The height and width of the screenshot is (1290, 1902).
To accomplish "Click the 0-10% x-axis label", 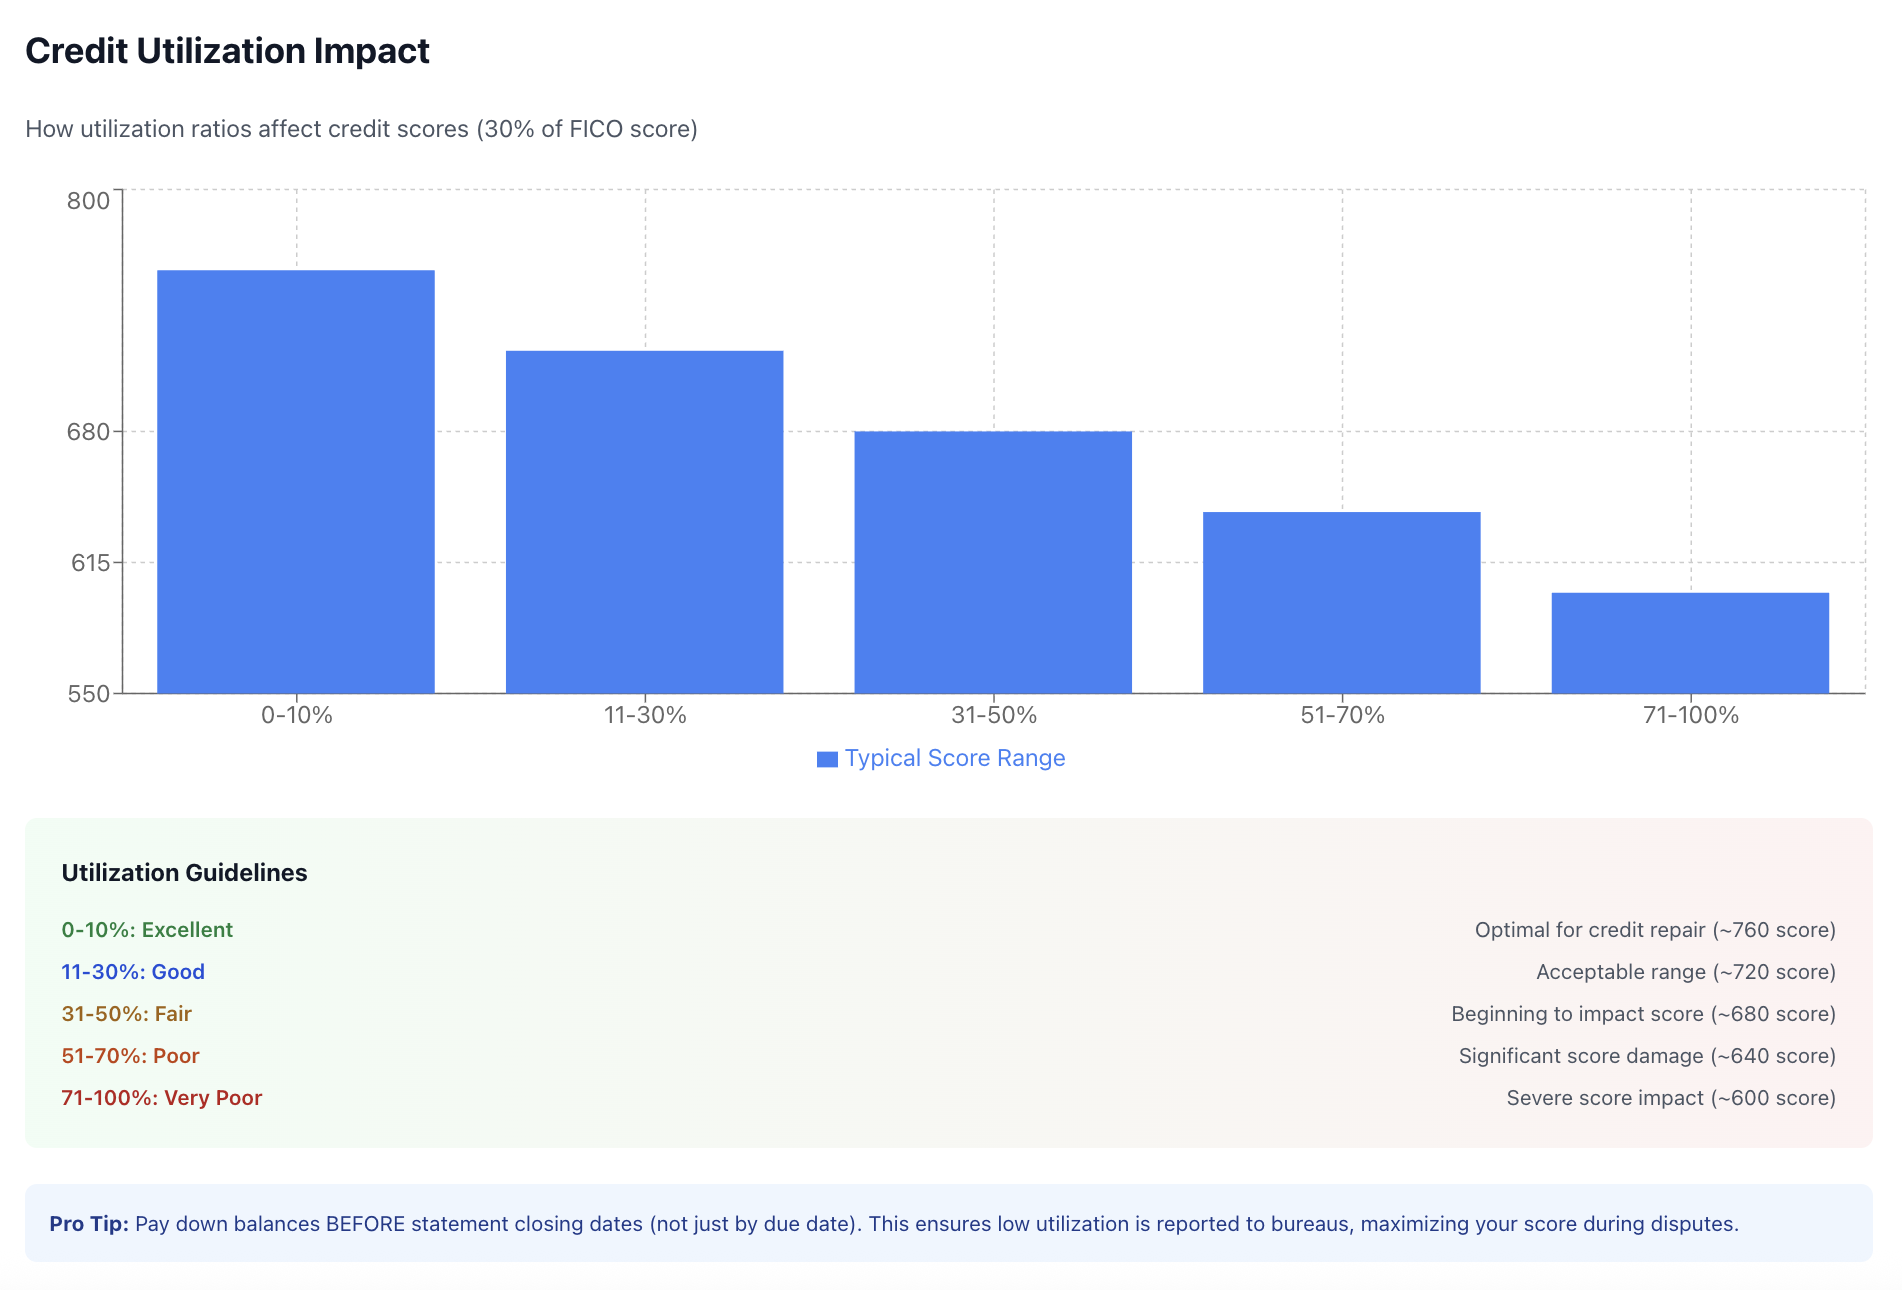I will tap(296, 715).
